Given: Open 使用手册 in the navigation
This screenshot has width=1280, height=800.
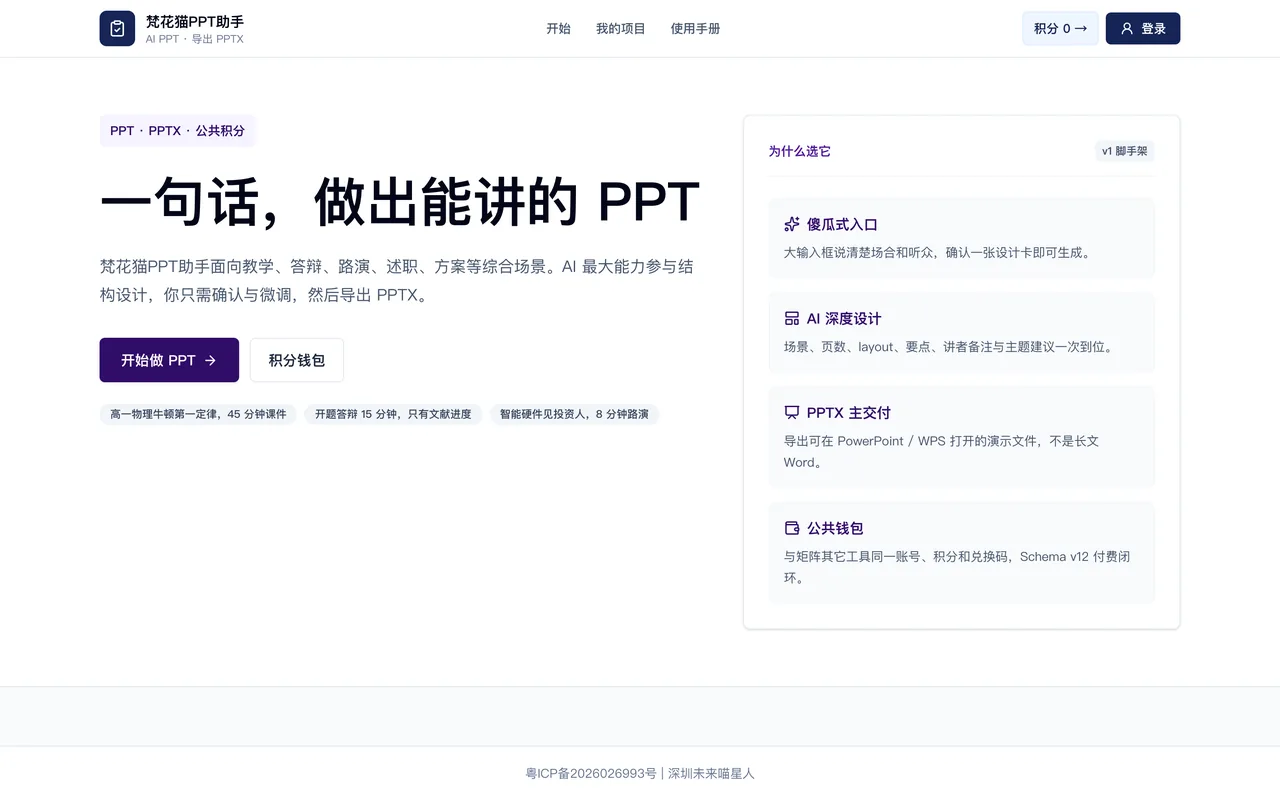Looking at the screenshot, I should (x=695, y=28).
